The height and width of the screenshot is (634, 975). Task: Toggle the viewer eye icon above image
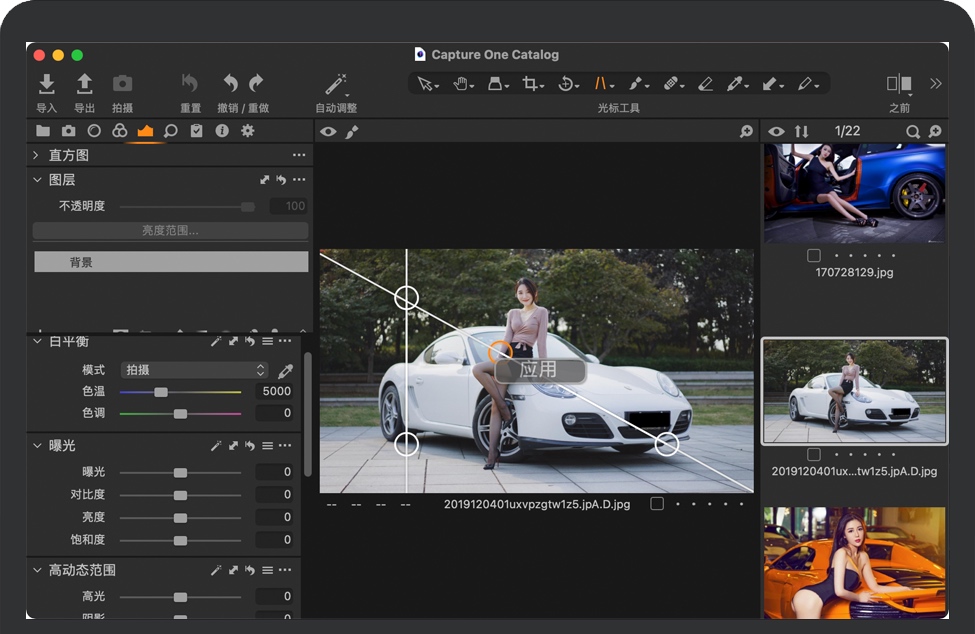(329, 132)
